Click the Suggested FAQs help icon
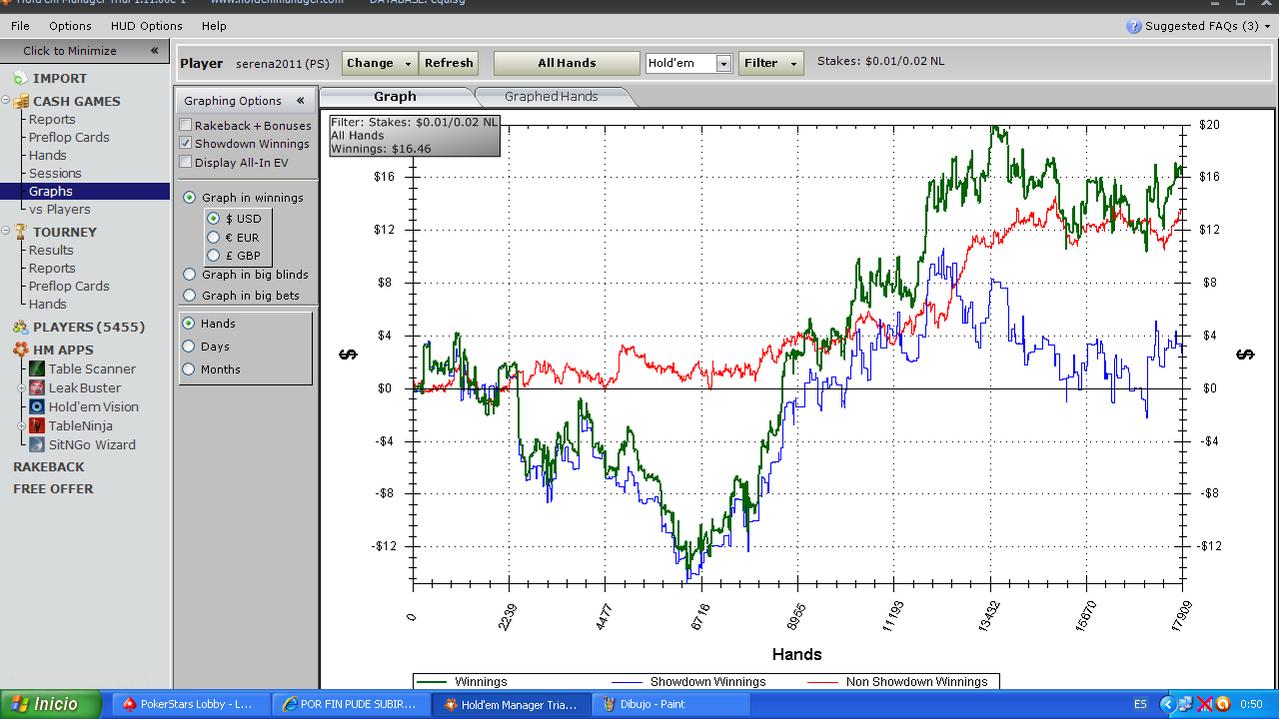 pyautogui.click(x=1134, y=26)
